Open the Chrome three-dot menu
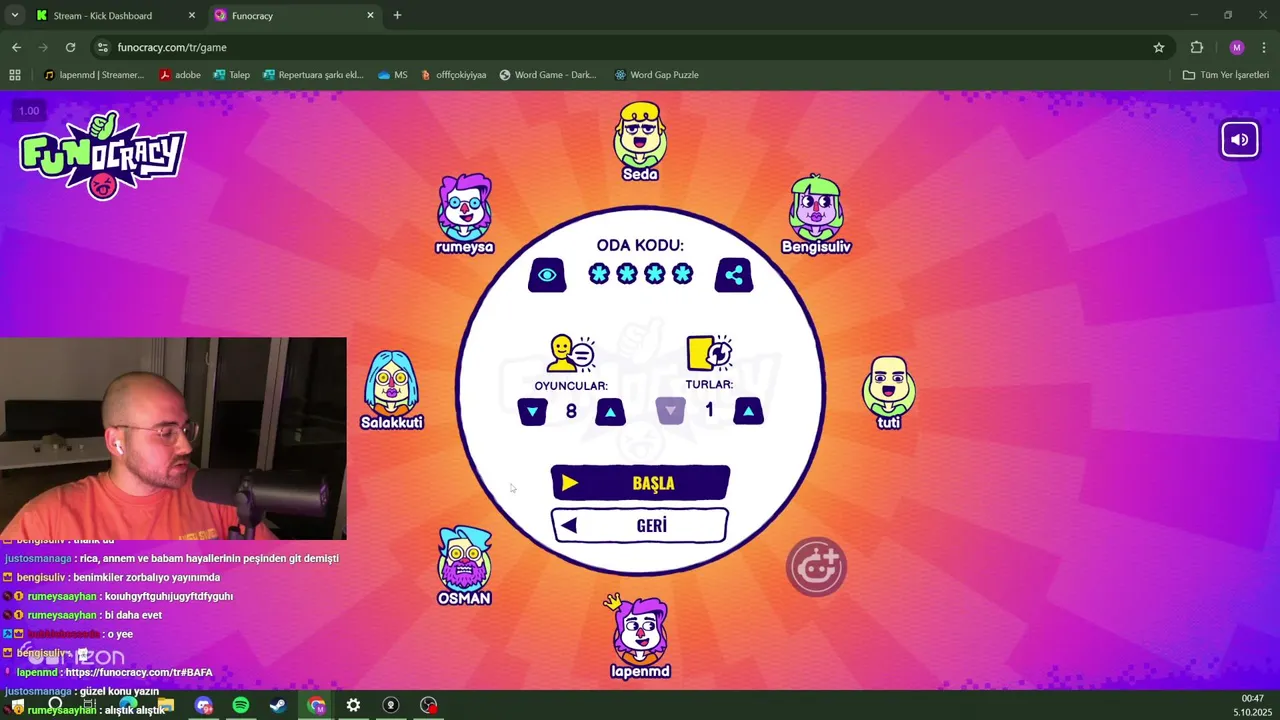Screen dimensions: 1280x720 coord(1265,47)
